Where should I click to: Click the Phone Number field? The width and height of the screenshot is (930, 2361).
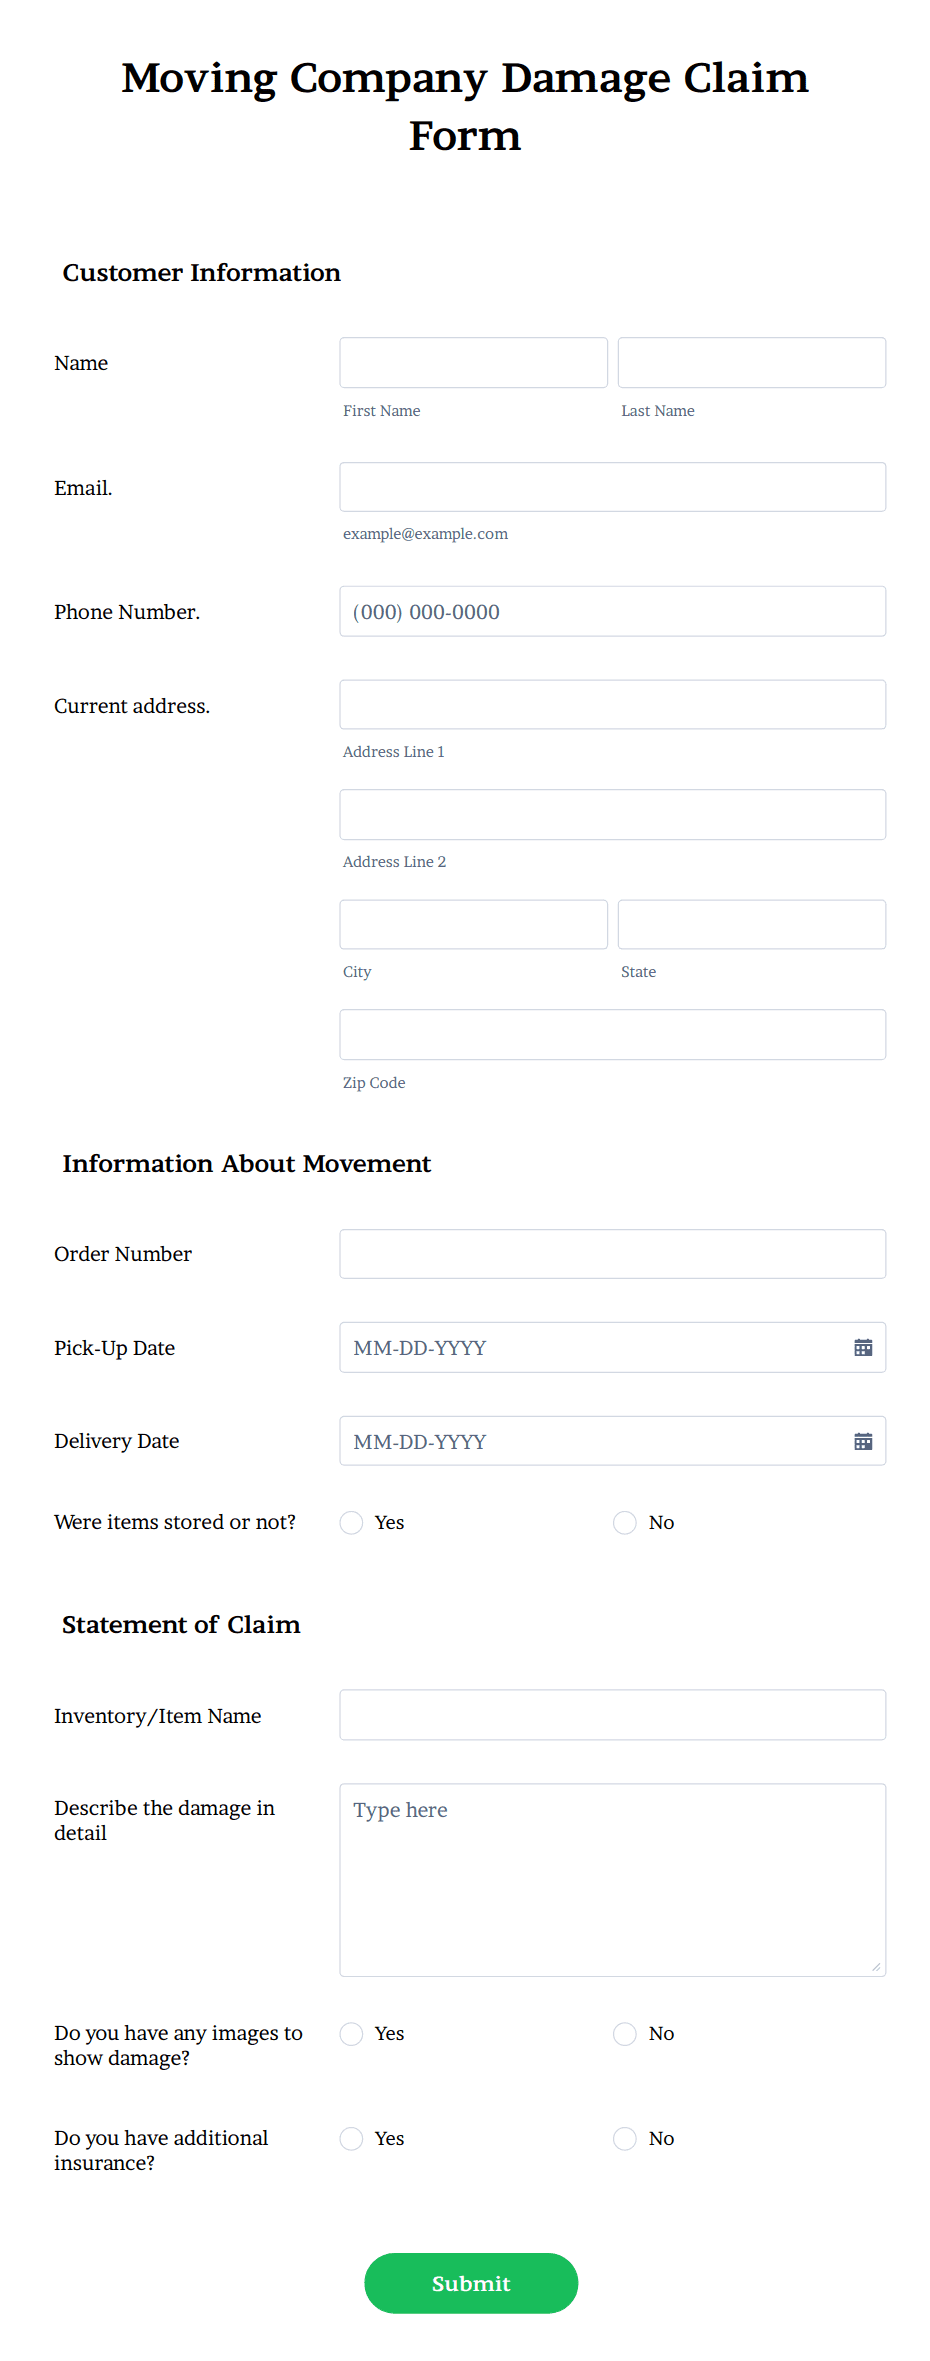[612, 611]
